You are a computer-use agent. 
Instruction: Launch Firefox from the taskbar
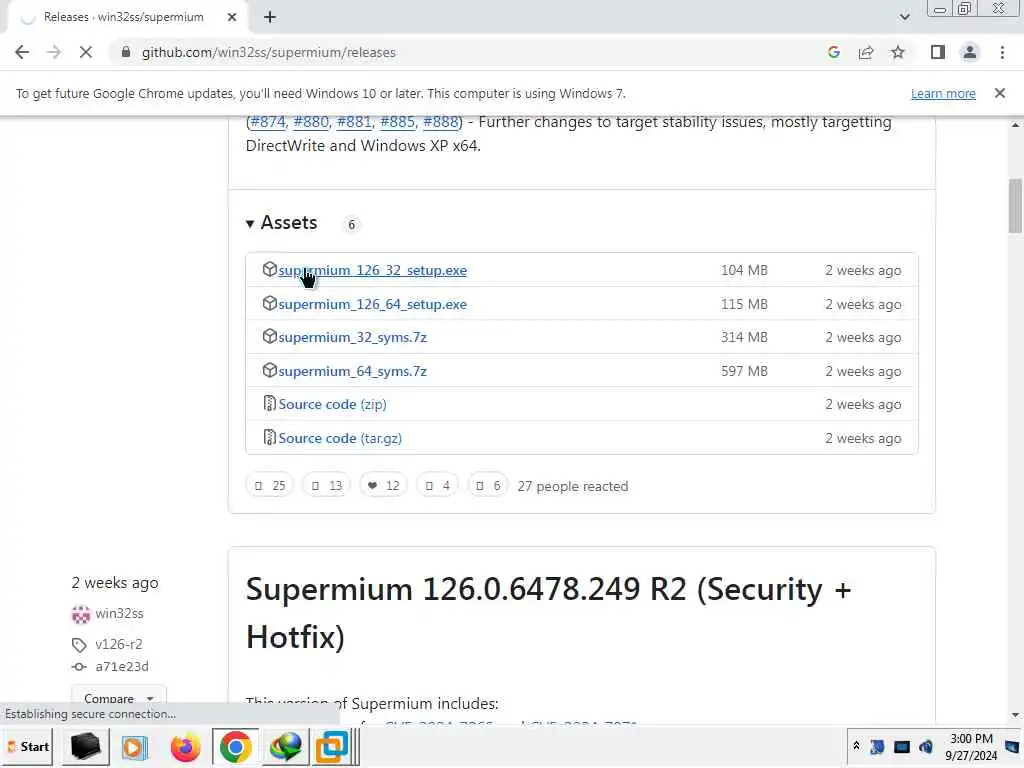coord(185,746)
